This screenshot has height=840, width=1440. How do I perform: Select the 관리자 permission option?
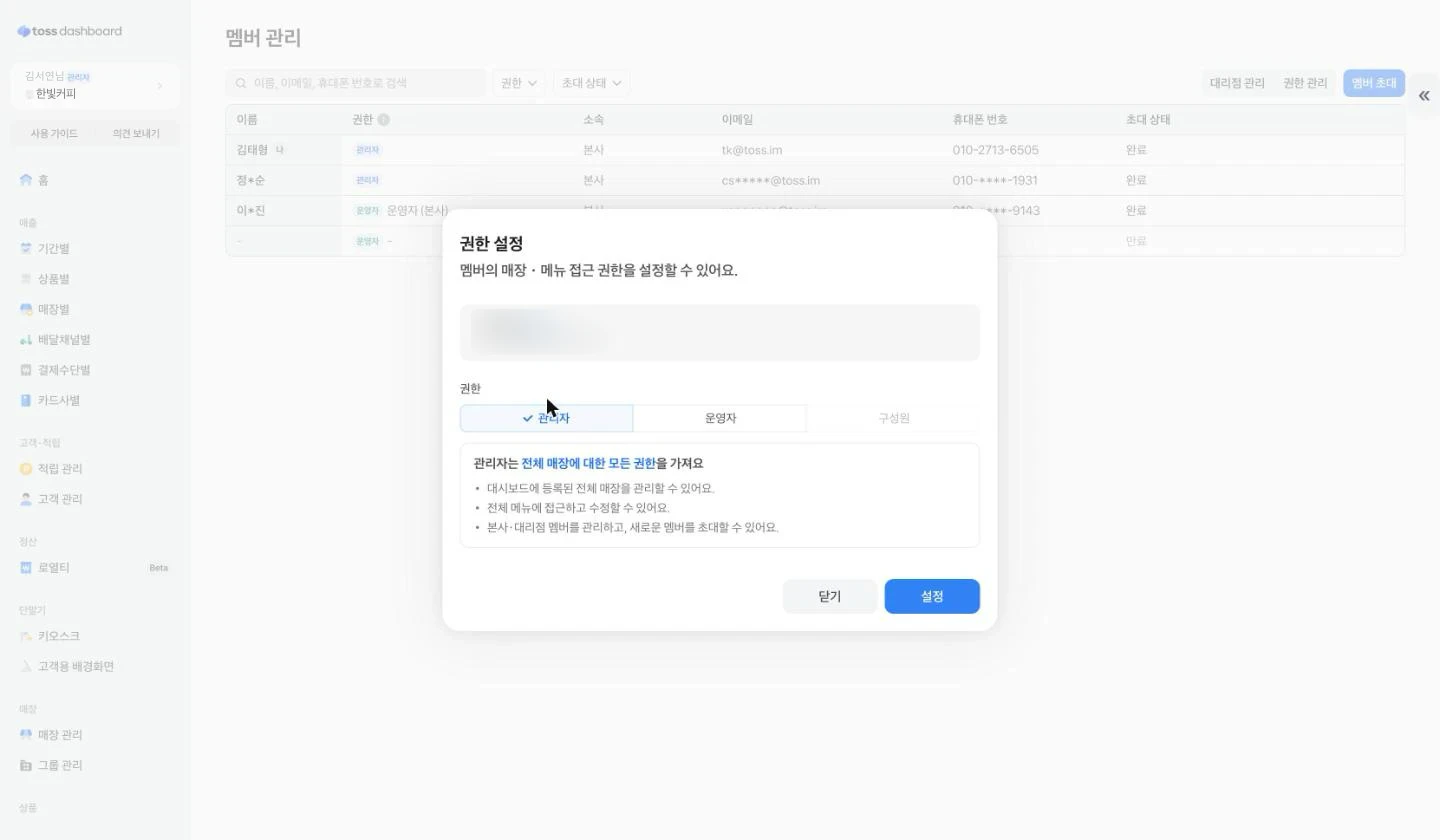pos(546,418)
